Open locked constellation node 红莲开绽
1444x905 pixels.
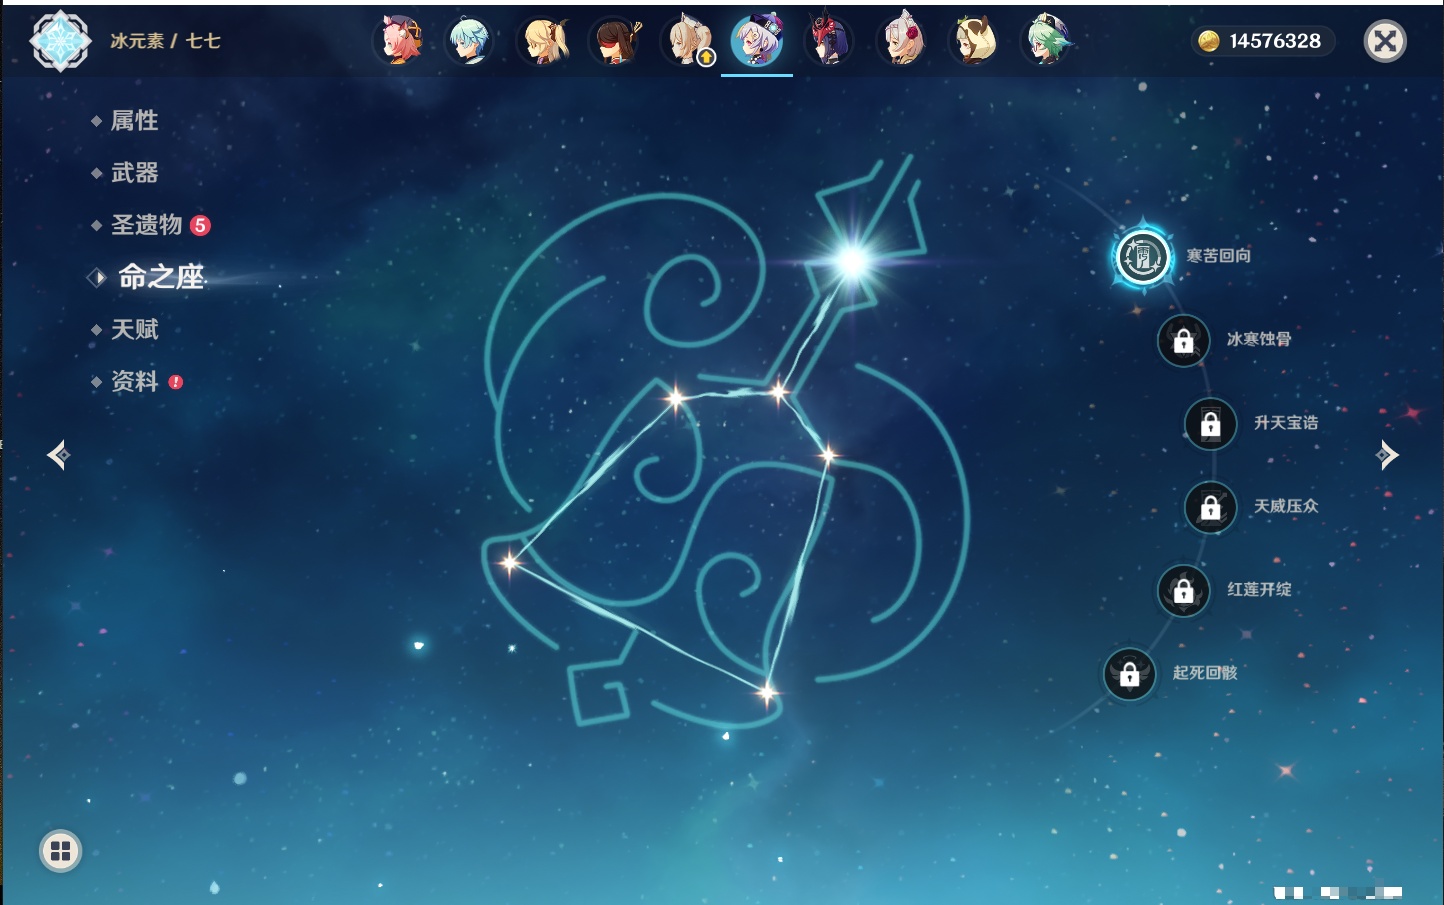tap(1183, 591)
